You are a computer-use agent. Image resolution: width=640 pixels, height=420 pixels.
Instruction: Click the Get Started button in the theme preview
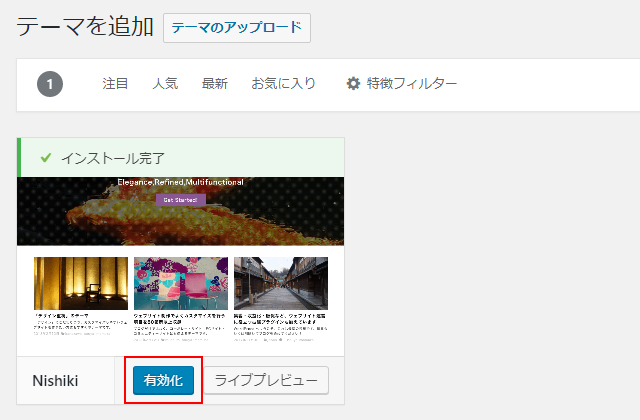coord(181,200)
